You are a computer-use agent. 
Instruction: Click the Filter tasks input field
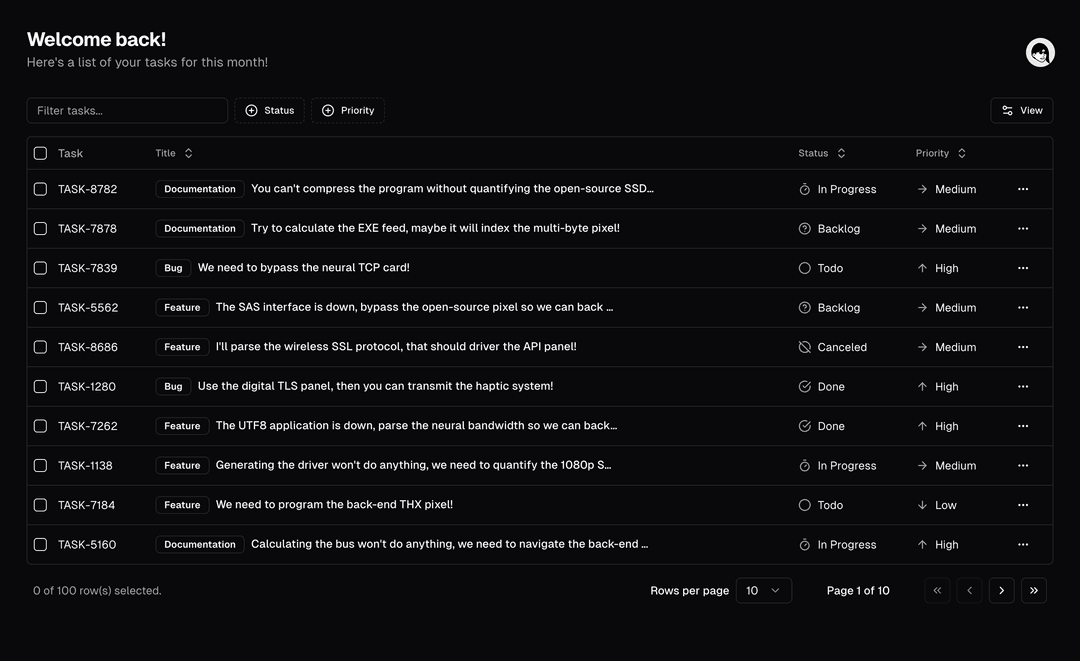pyautogui.click(x=127, y=110)
